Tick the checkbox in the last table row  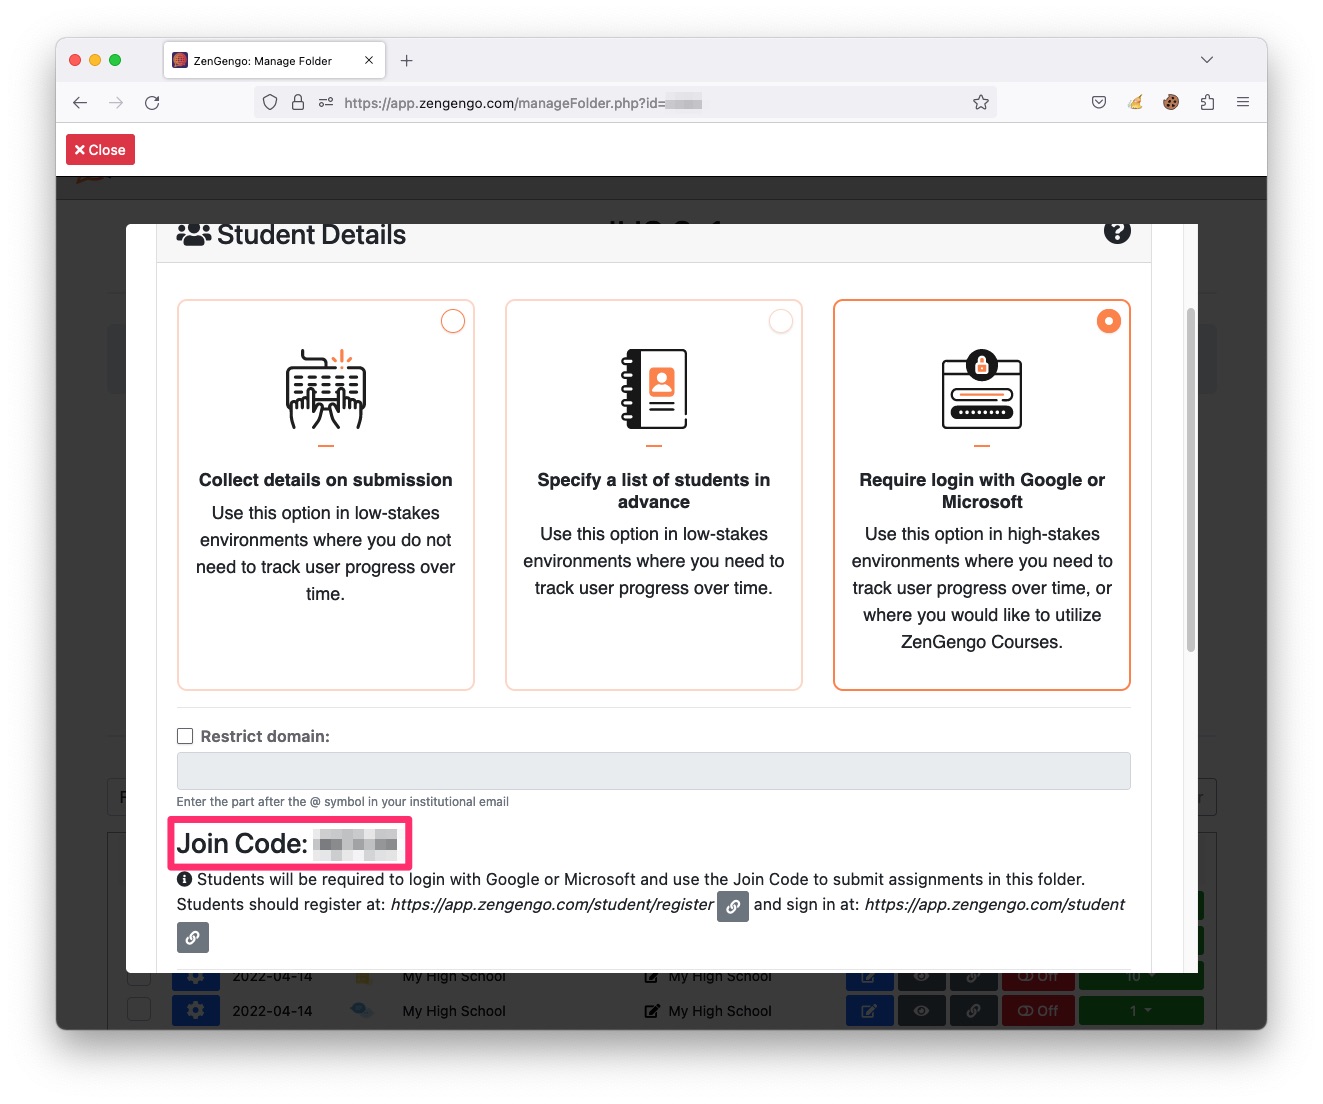pos(139,1010)
